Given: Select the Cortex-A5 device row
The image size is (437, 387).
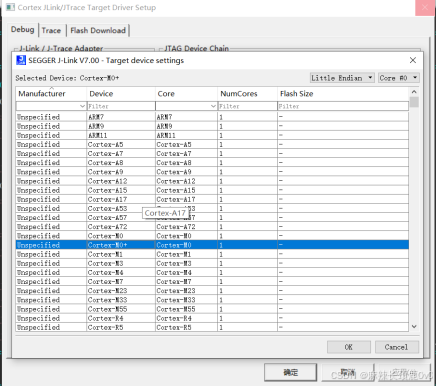Looking at the screenshot, I should [x=212, y=144].
